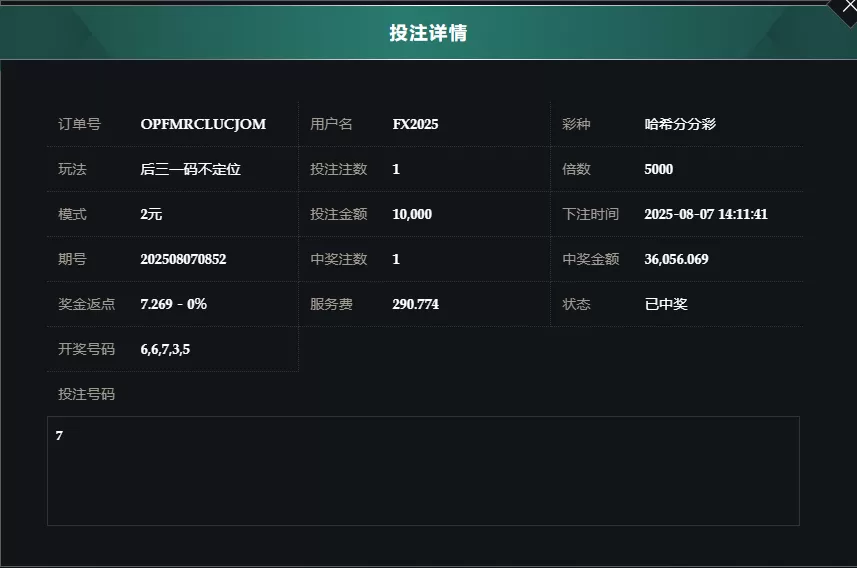Click the 投注号码 label
Viewport: 857px width, 568px height.
click(x=86, y=394)
